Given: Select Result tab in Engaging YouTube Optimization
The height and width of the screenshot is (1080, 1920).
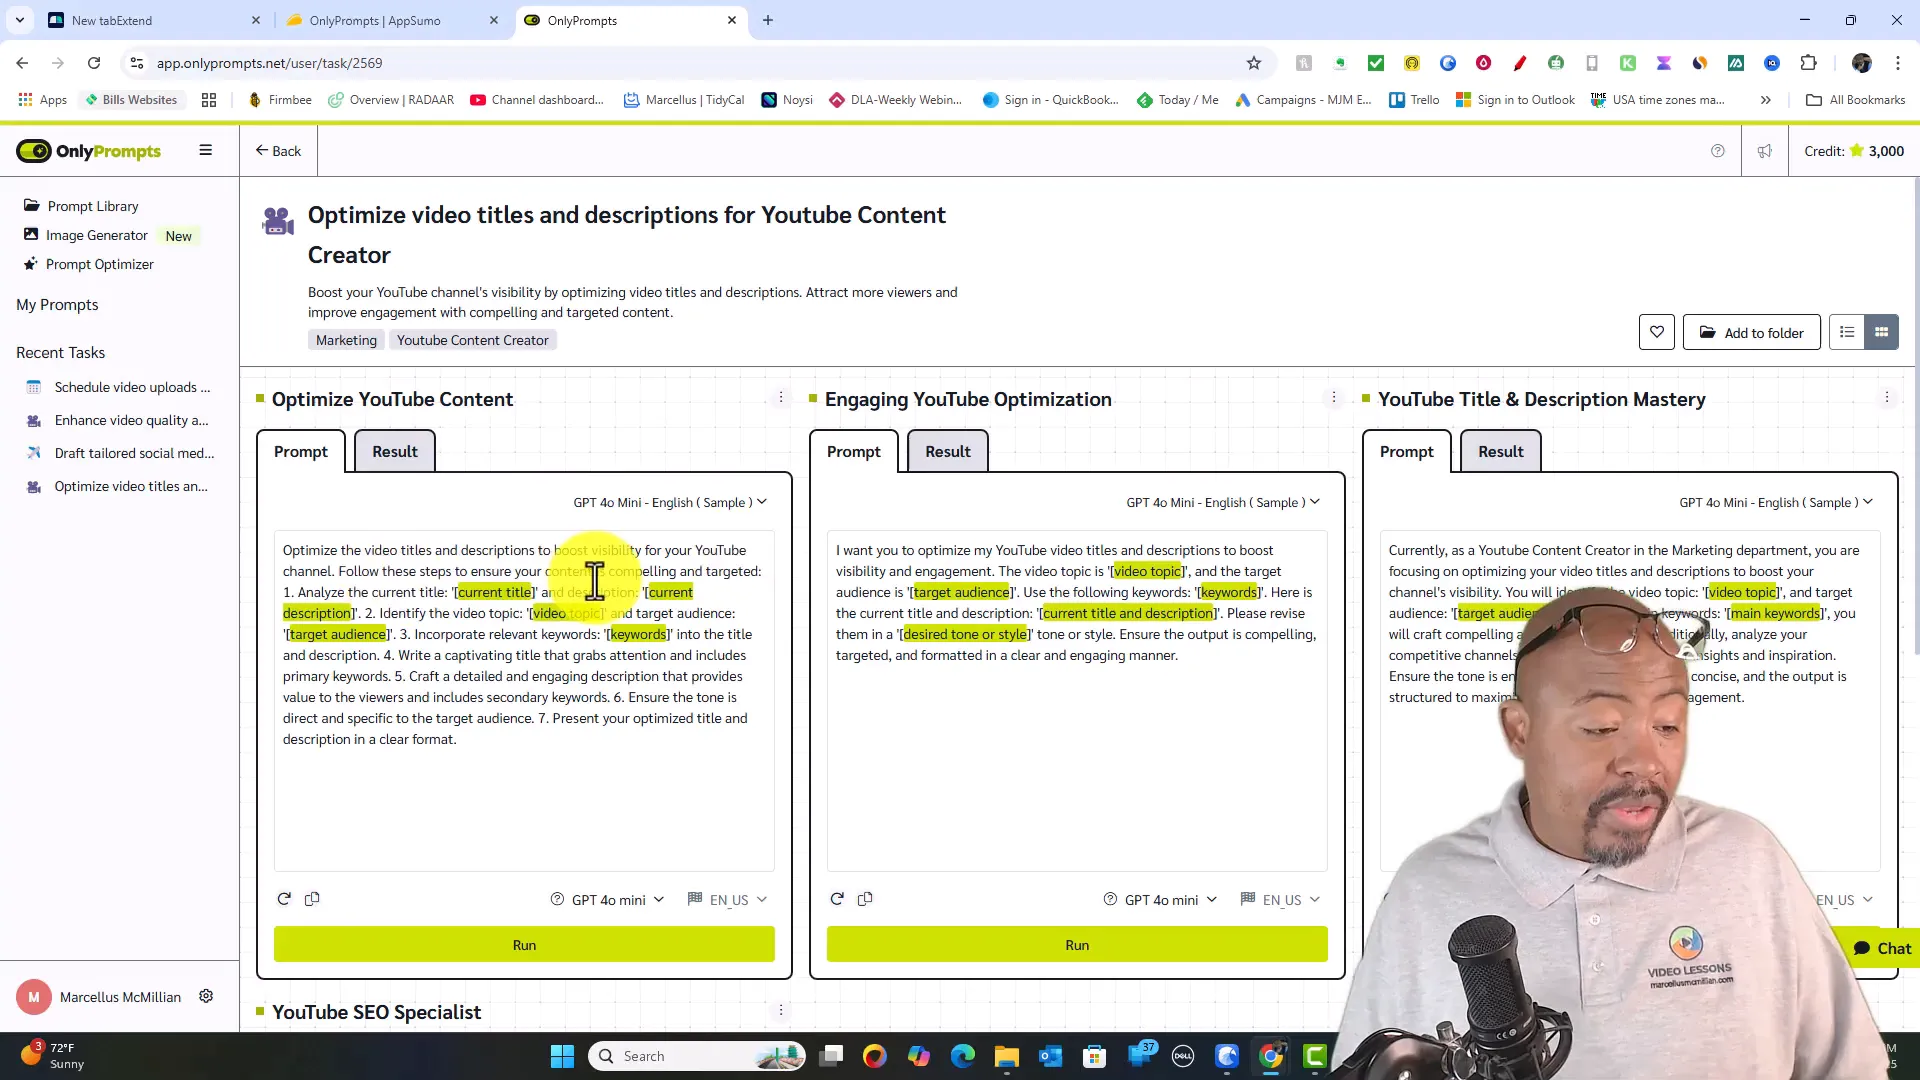Looking at the screenshot, I should pos(947,452).
